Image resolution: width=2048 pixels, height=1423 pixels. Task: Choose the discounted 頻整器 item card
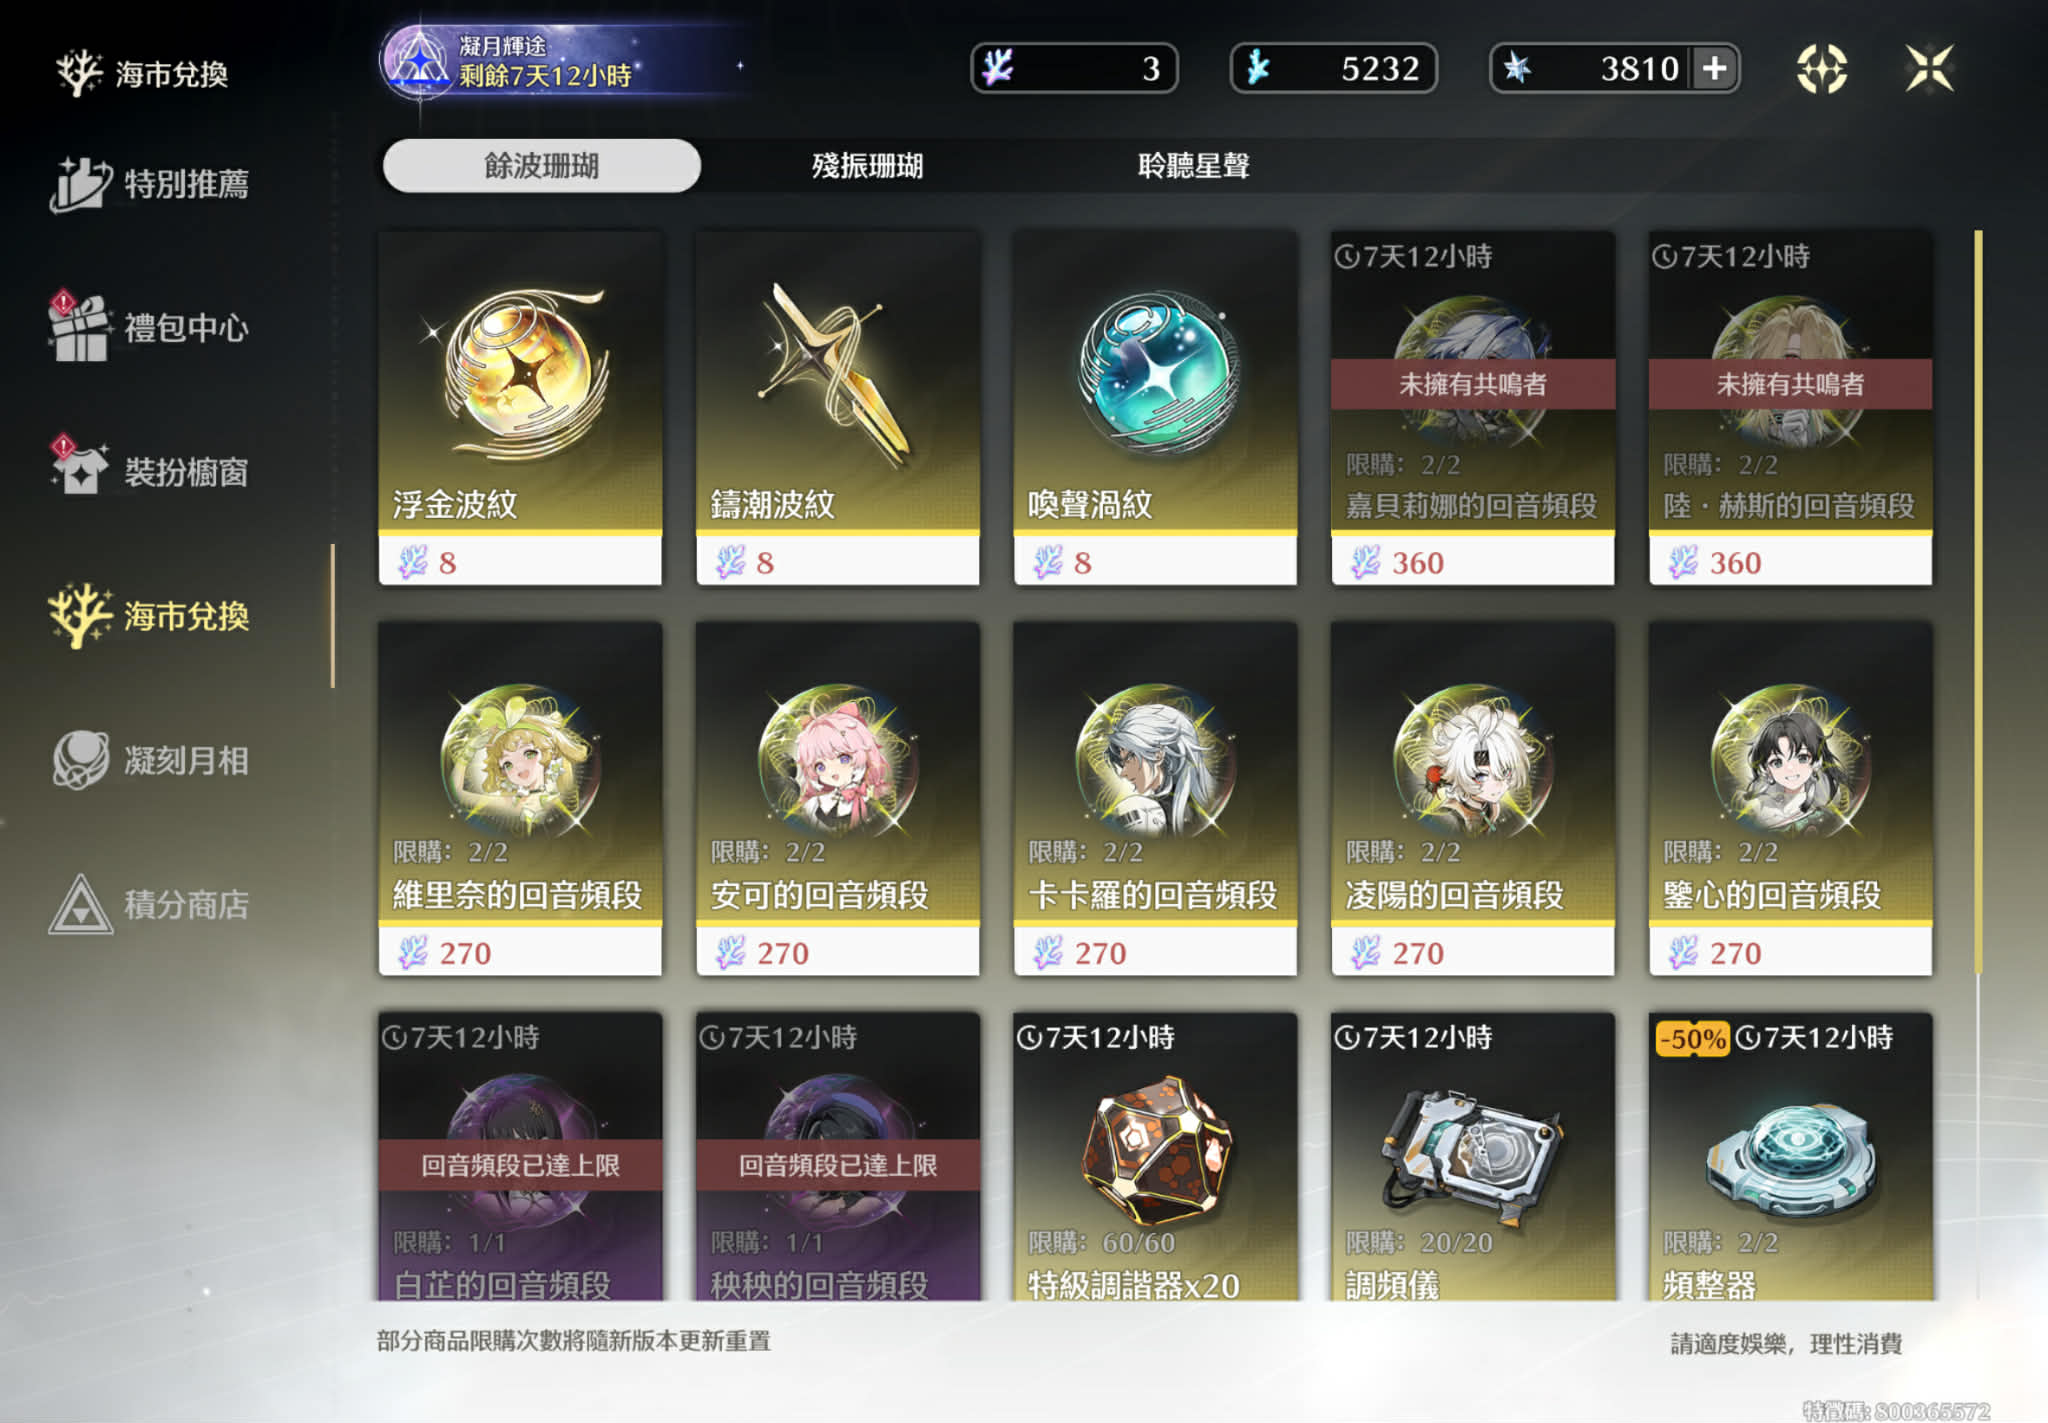pos(1790,1156)
